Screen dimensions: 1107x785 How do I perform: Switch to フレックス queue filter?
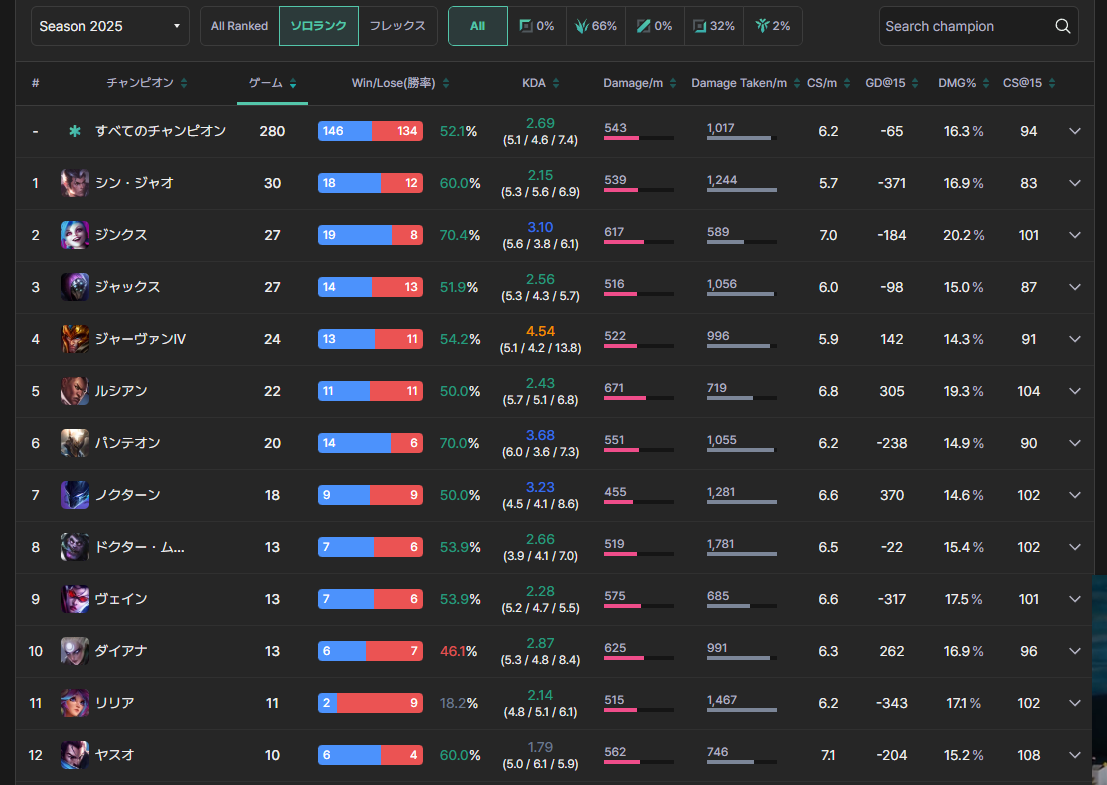[397, 26]
